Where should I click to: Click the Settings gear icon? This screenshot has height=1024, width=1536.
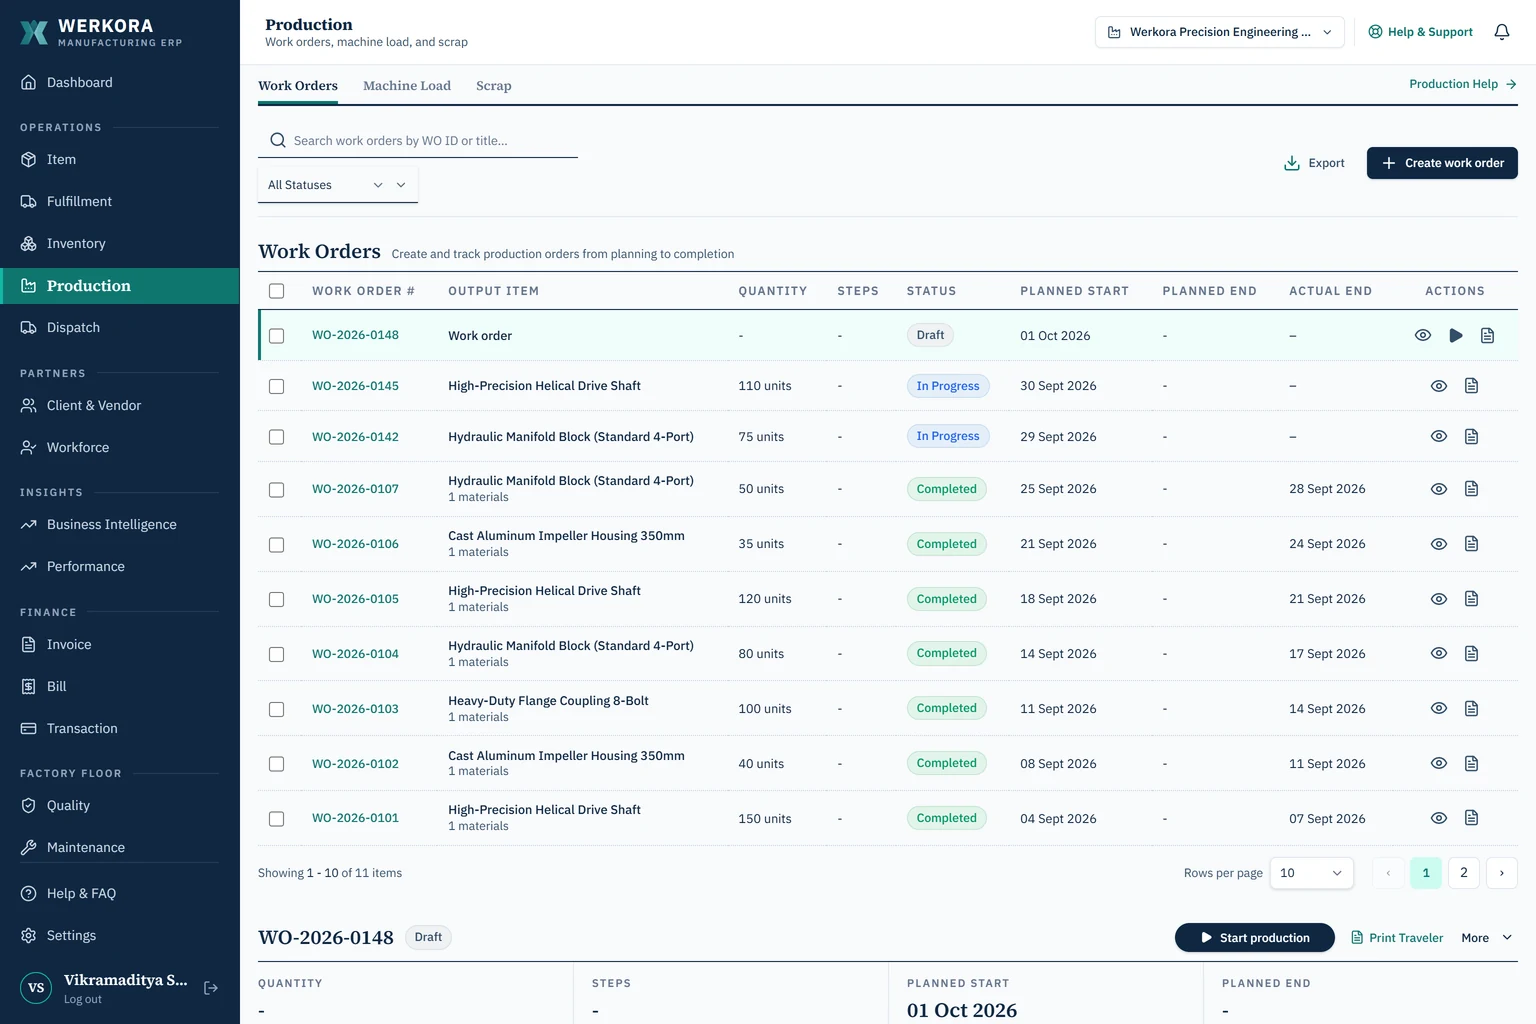[x=29, y=935]
